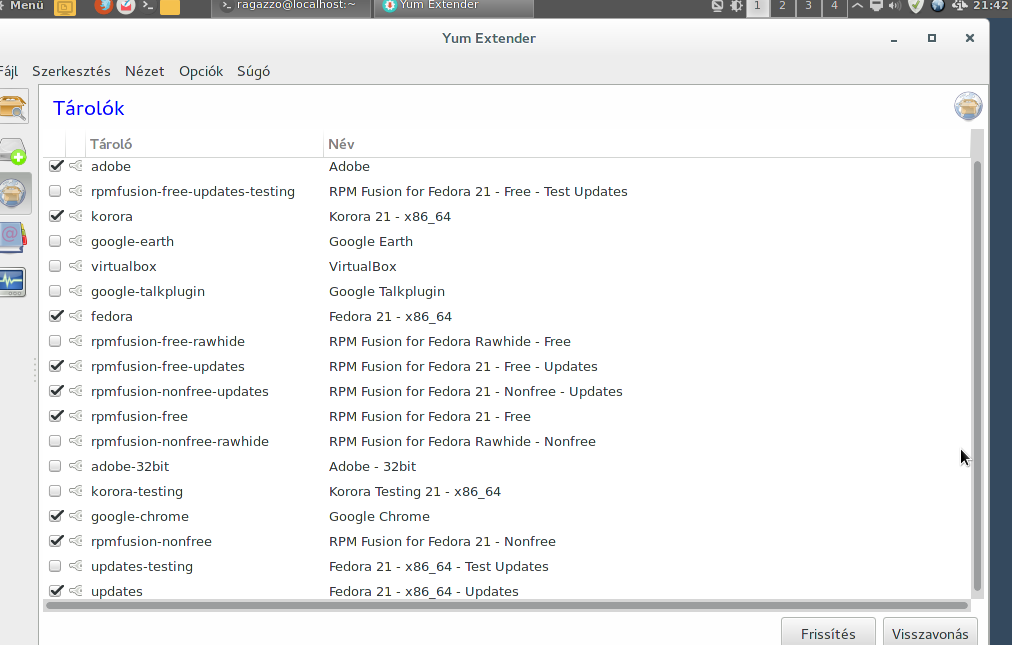The height and width of the screenshot is (645, 1012).
Task: Enable the virtualbox repository checkbox
Action: point(55,266)
